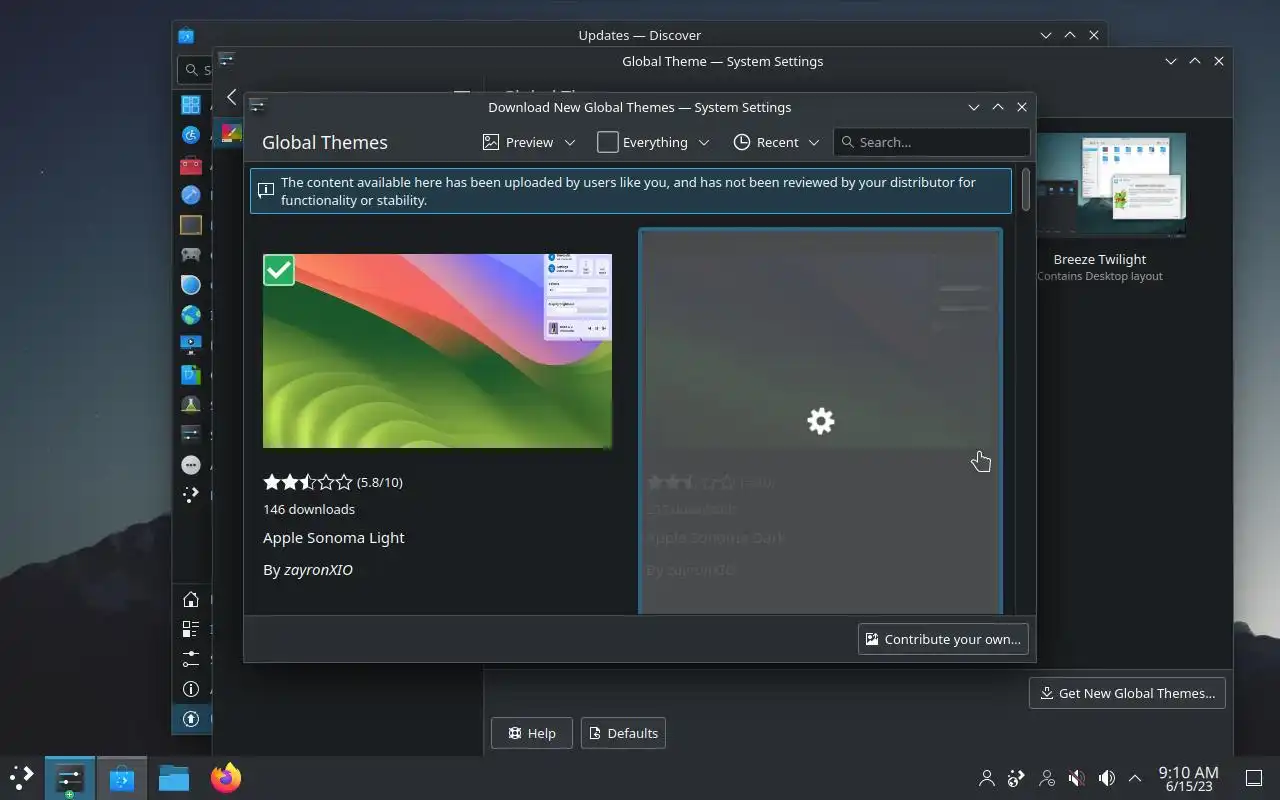Click the loading gear on Apple Sonoma Dark card
The image size is (1280, 800).
(x=821, y=421)
